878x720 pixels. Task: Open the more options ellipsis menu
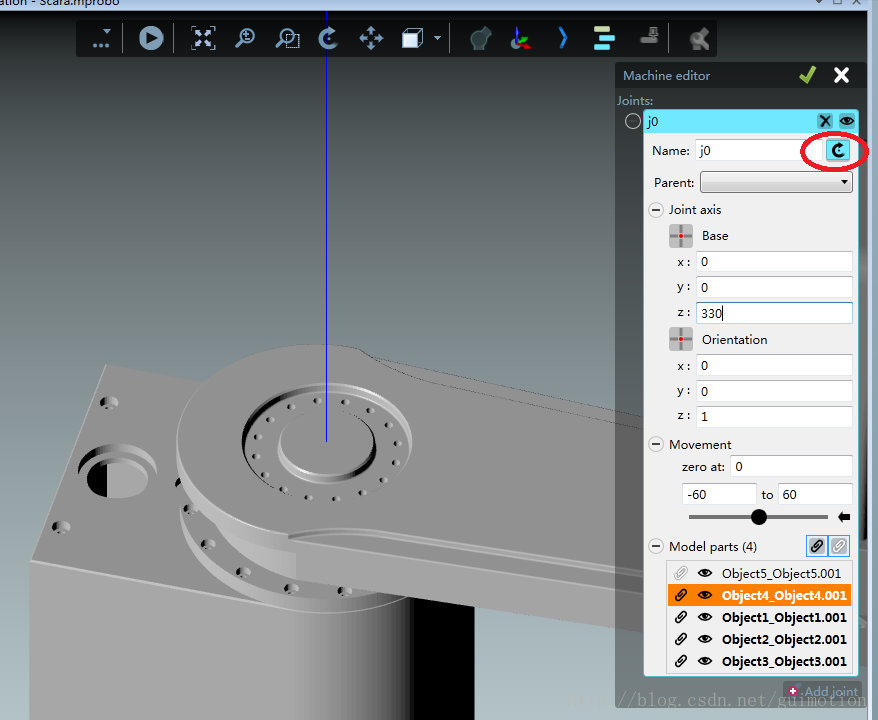coord(101,39)
